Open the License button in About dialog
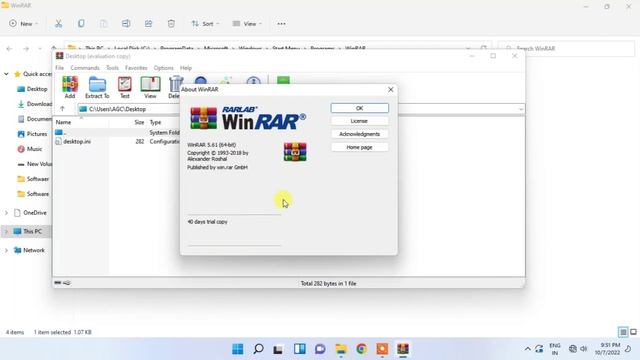This screenshot has height=360, width=640. coord(359,121)
